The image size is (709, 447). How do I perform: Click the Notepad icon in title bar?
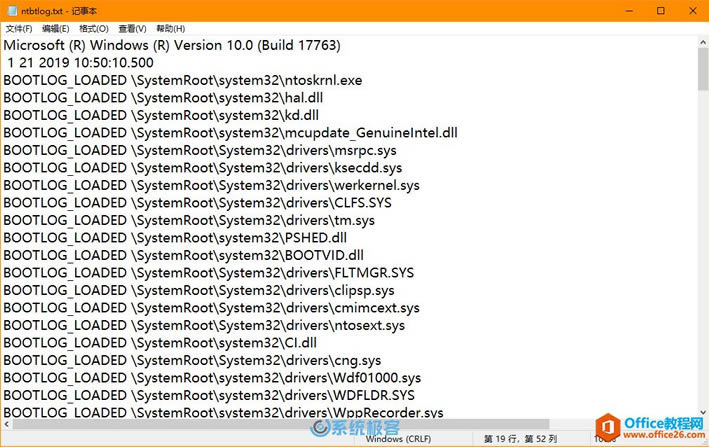[13, 11]
